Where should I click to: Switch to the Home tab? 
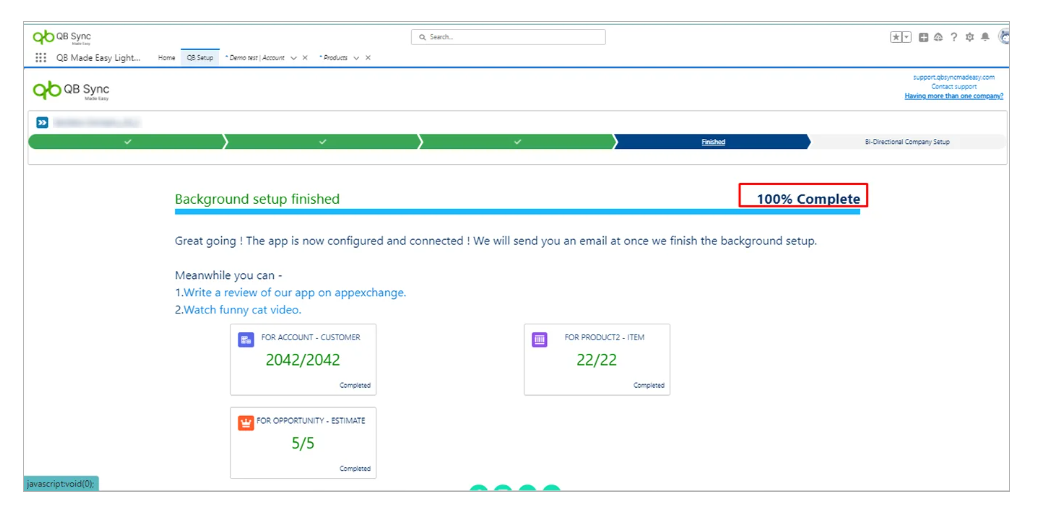[x=166, y=58]
